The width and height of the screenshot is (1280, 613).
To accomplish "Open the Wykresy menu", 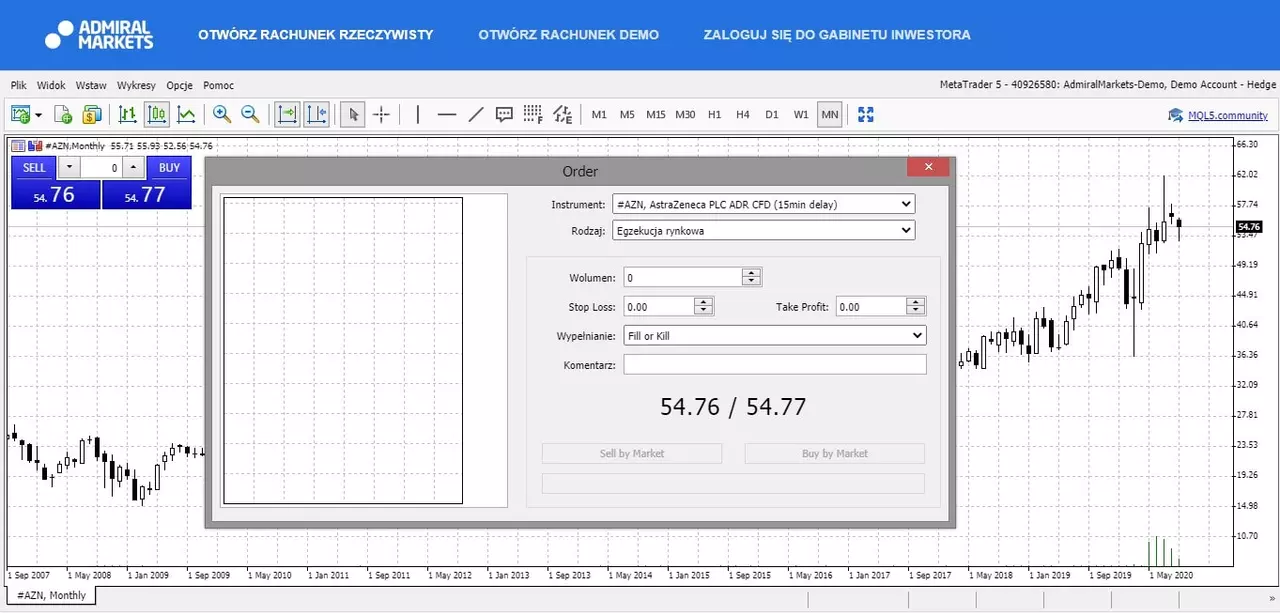I will click(136, 86).
